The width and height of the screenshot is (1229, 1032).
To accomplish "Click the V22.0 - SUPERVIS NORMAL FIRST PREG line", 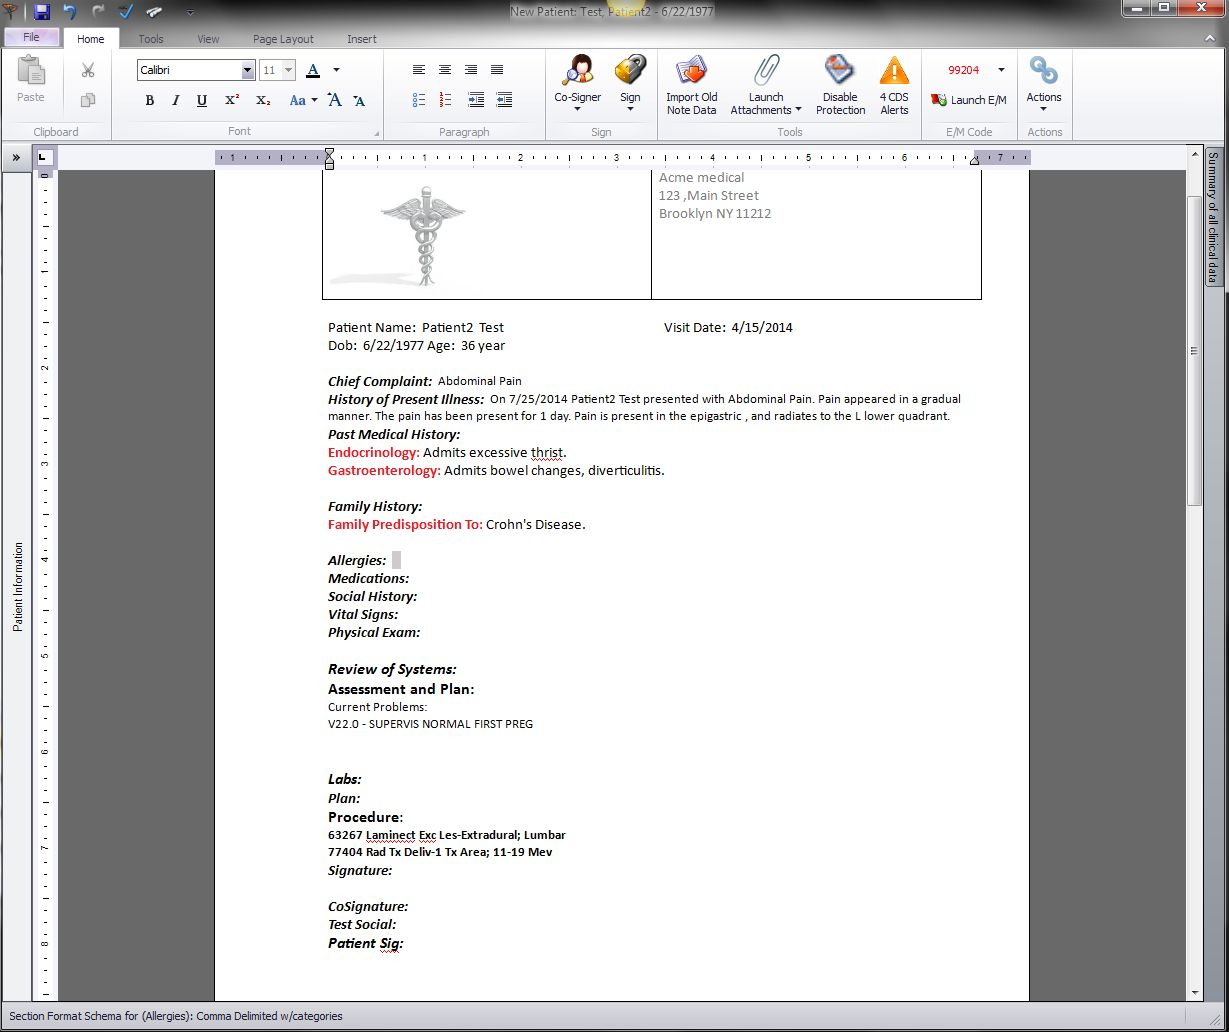I will (430, 724).
